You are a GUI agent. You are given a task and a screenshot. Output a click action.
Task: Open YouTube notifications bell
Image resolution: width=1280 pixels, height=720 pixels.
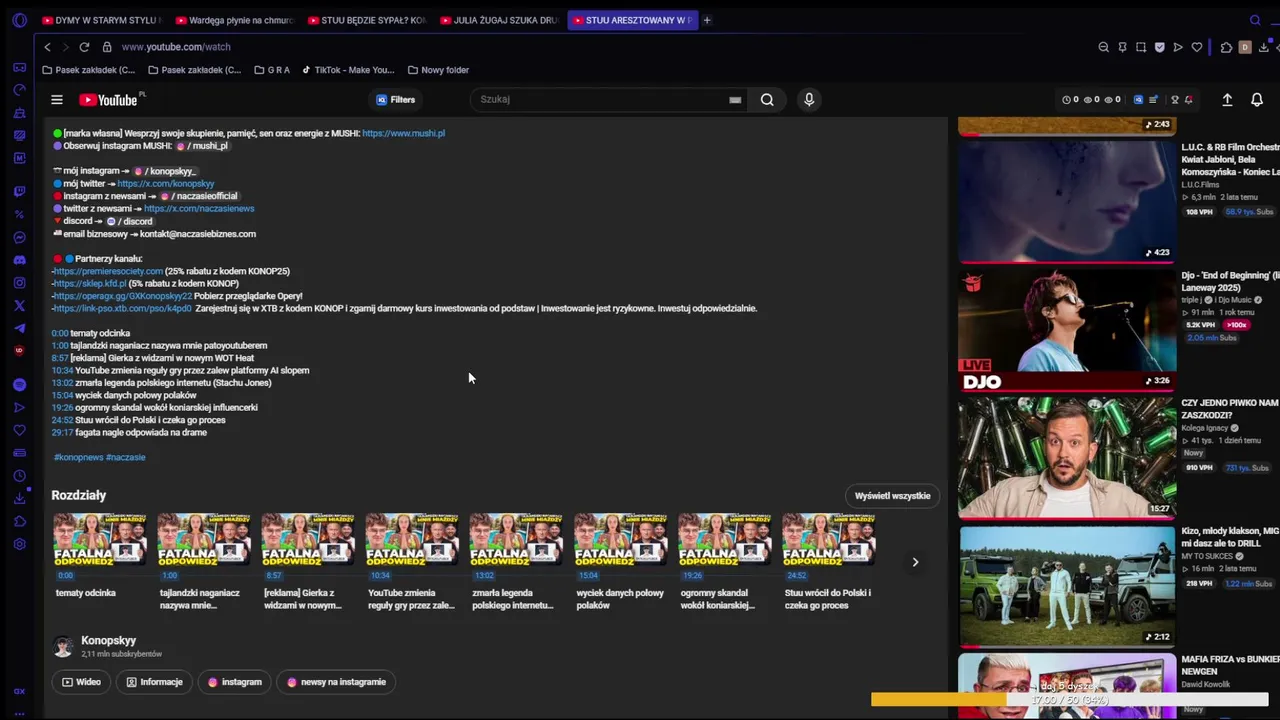click(x=1257, y=100)
